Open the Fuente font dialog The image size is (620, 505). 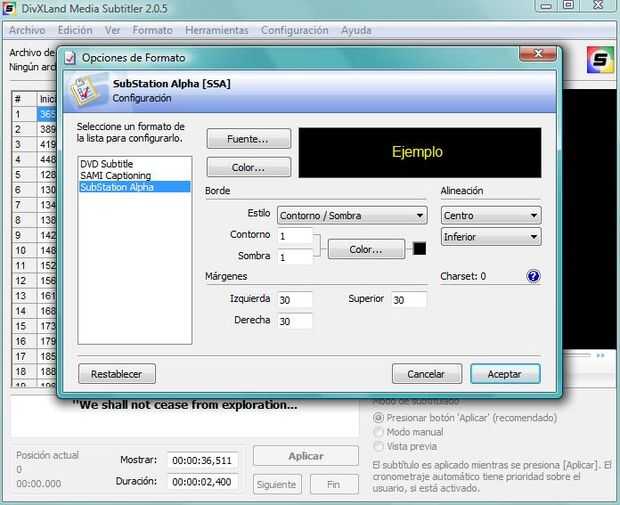click(248, 139)
